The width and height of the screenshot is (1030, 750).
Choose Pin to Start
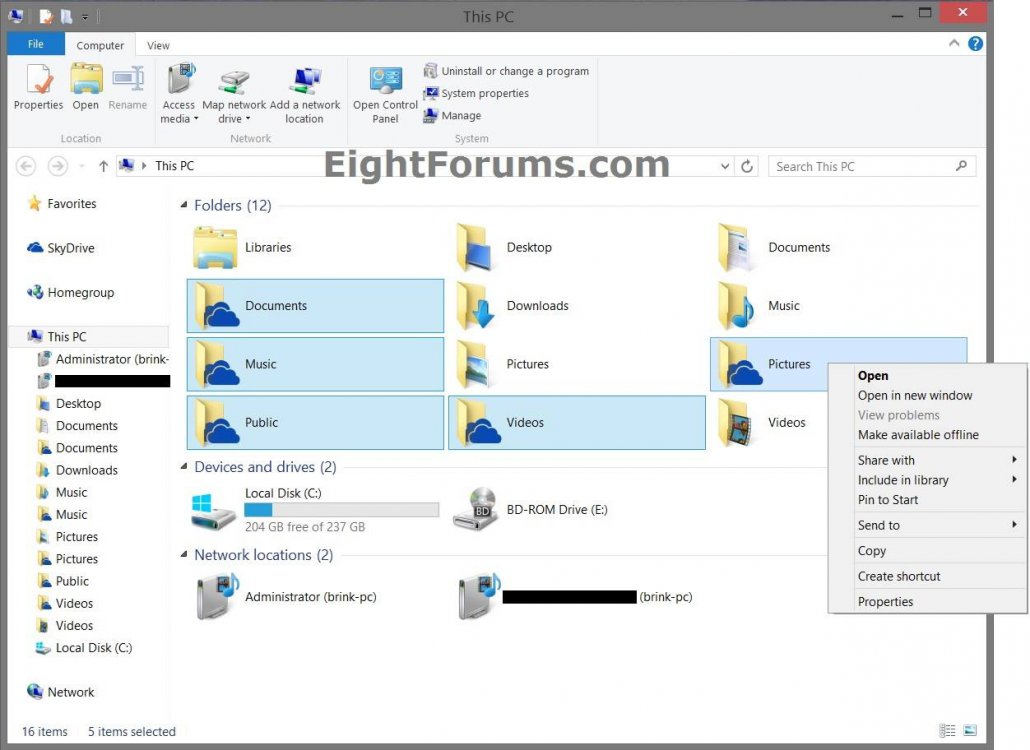pyautogui.click(x=888, y=500)
